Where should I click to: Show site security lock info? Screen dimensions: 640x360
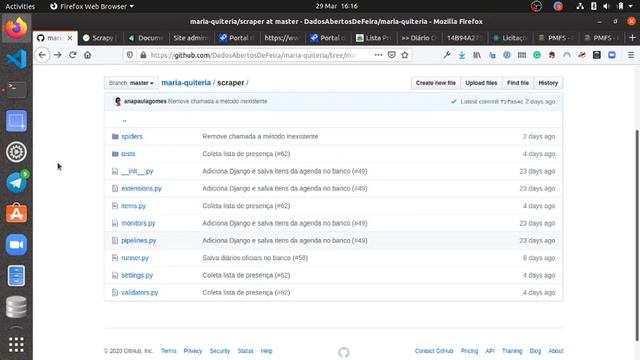[143, 55]
